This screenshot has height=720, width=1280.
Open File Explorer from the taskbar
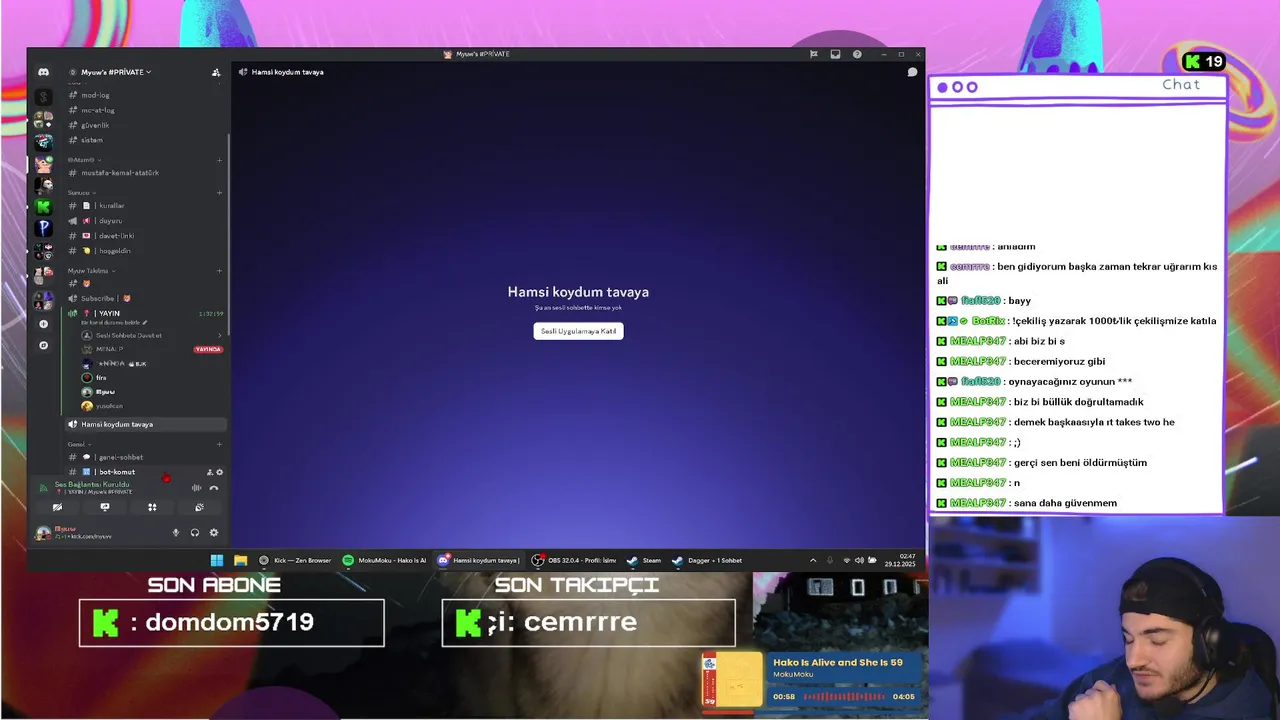[x=241, y=560]
